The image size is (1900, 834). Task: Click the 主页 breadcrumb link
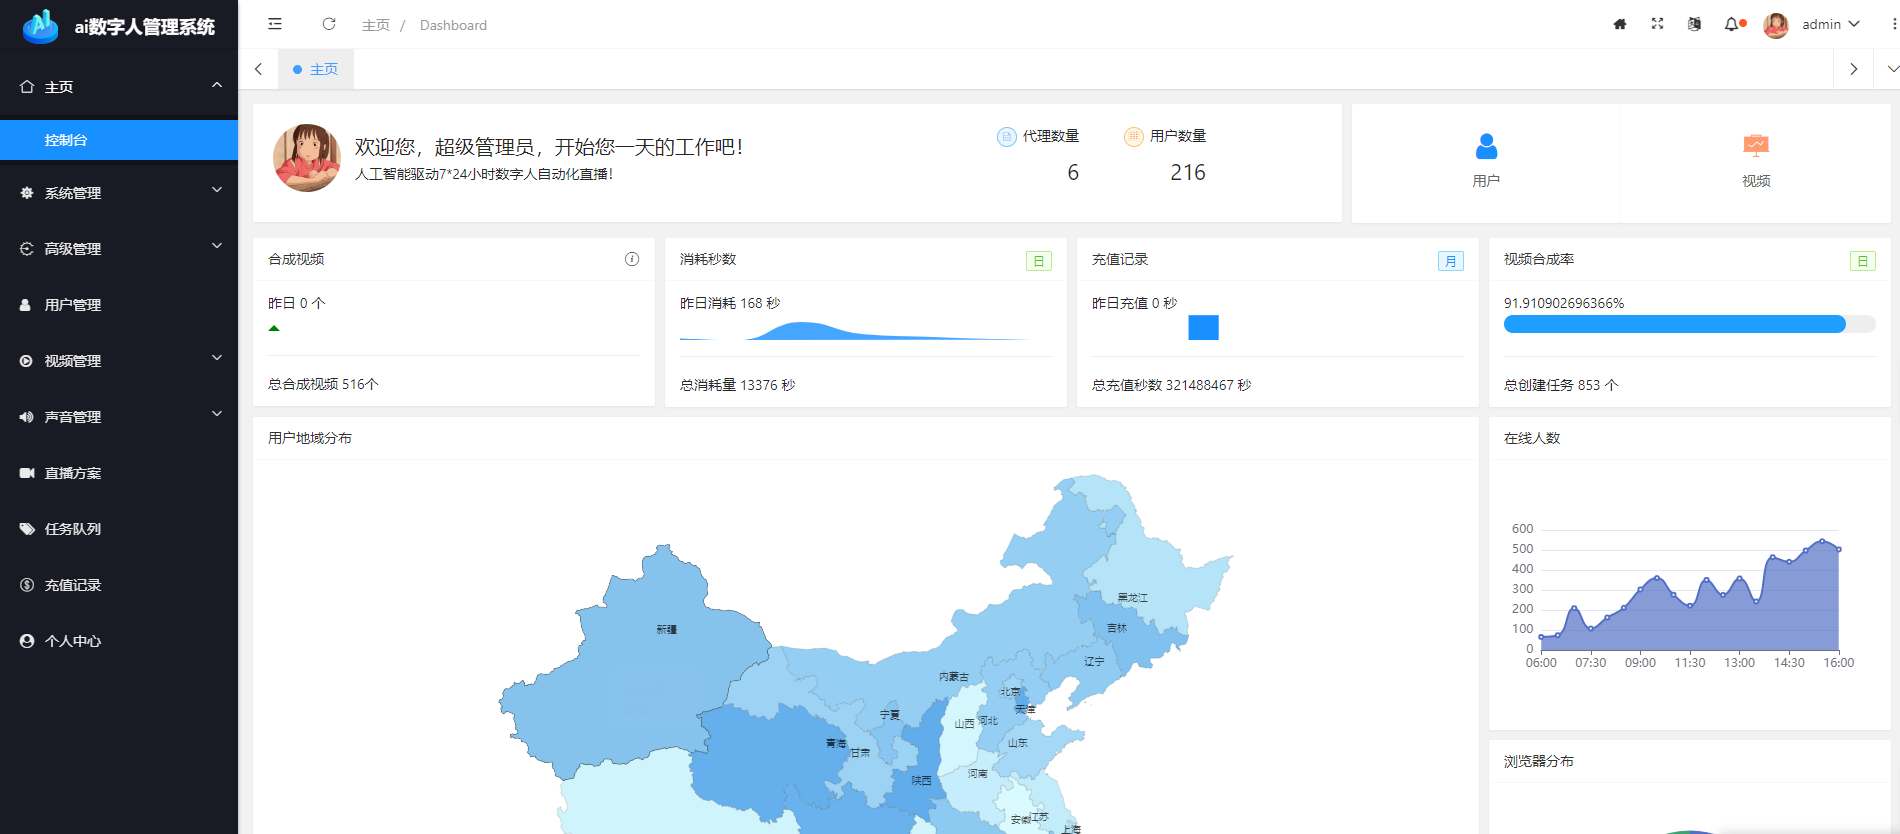[x=376, y=25]
